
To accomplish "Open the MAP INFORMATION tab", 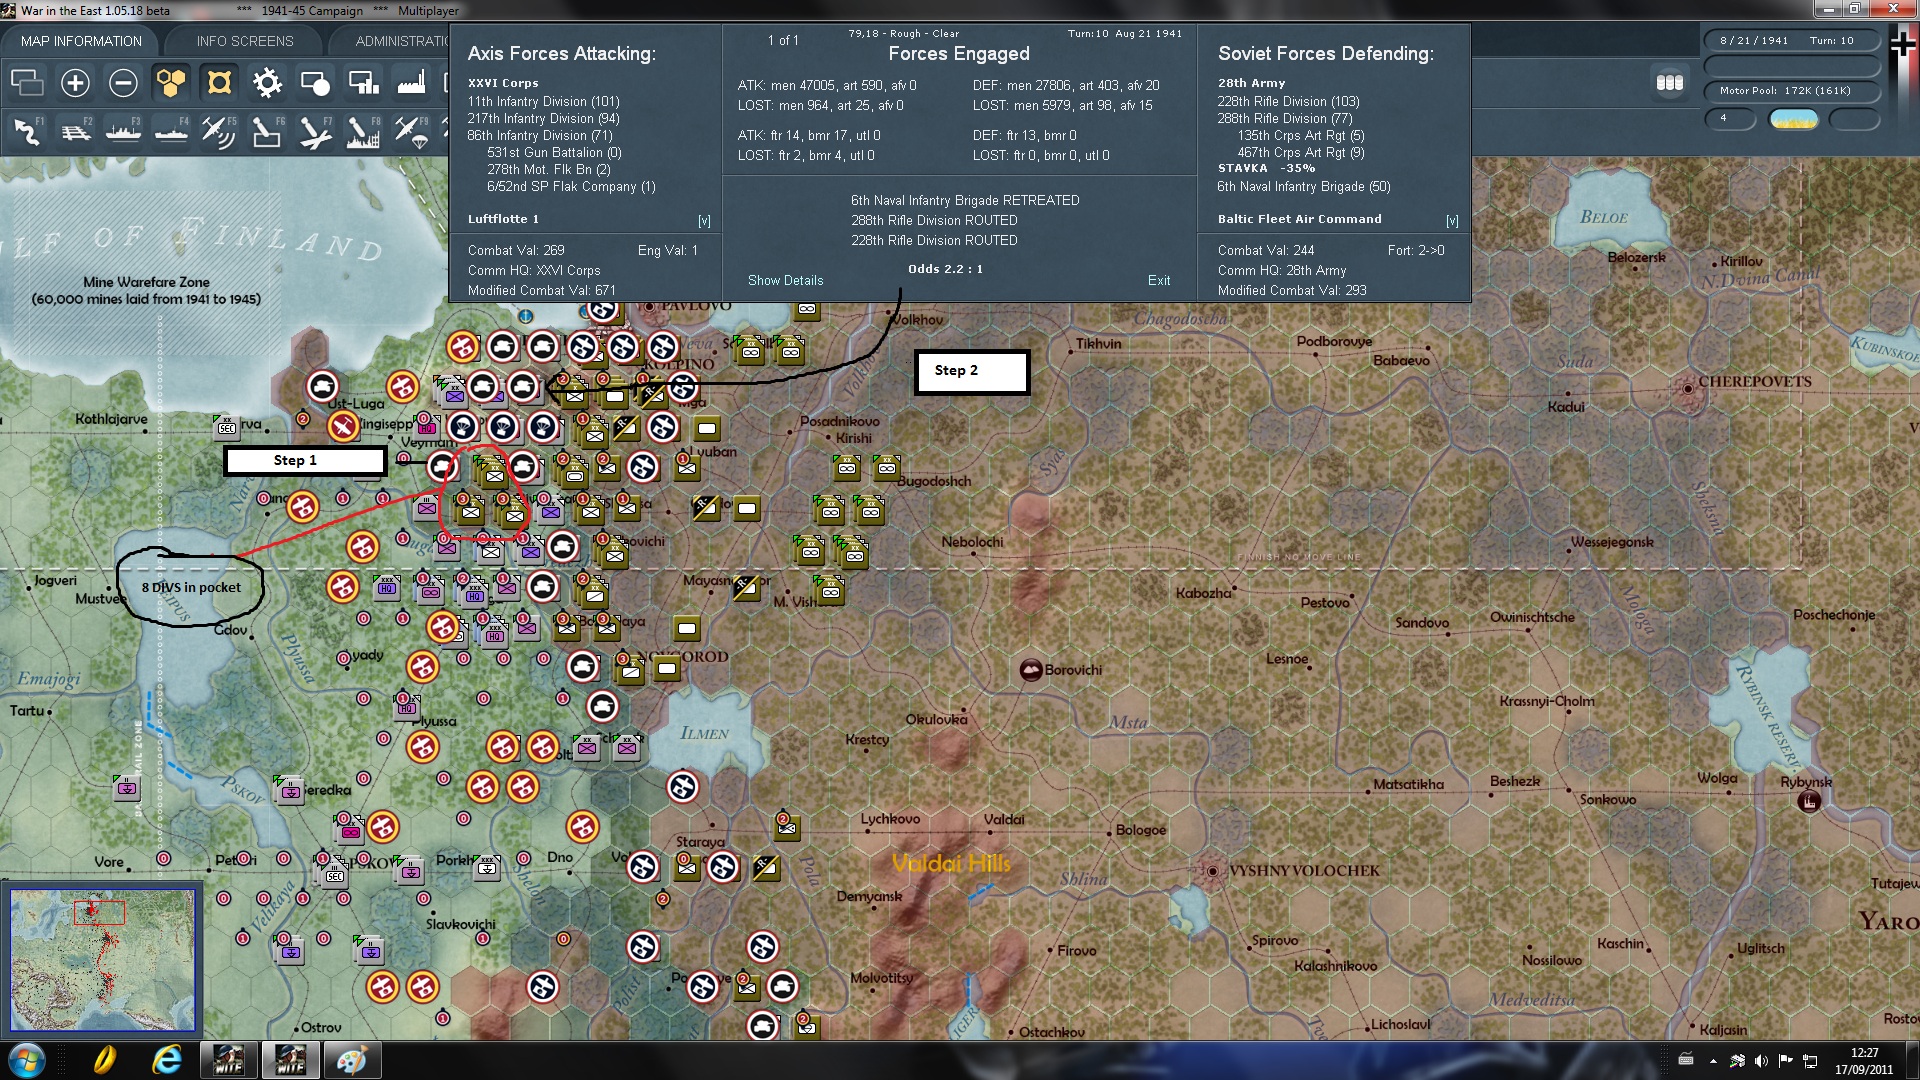I will (x=81, y=41).
